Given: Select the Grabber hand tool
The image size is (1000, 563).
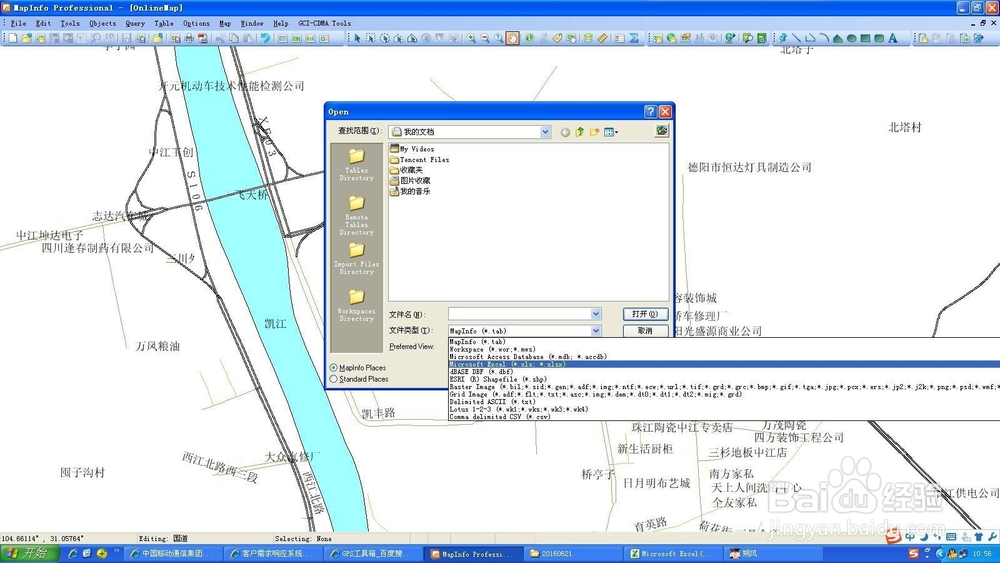Looking at the screenshot, I should 513,38.
